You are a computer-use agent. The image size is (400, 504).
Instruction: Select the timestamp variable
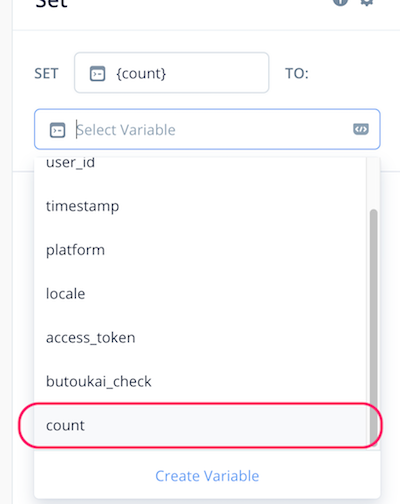pyautogui.click(x=200, y=206)
